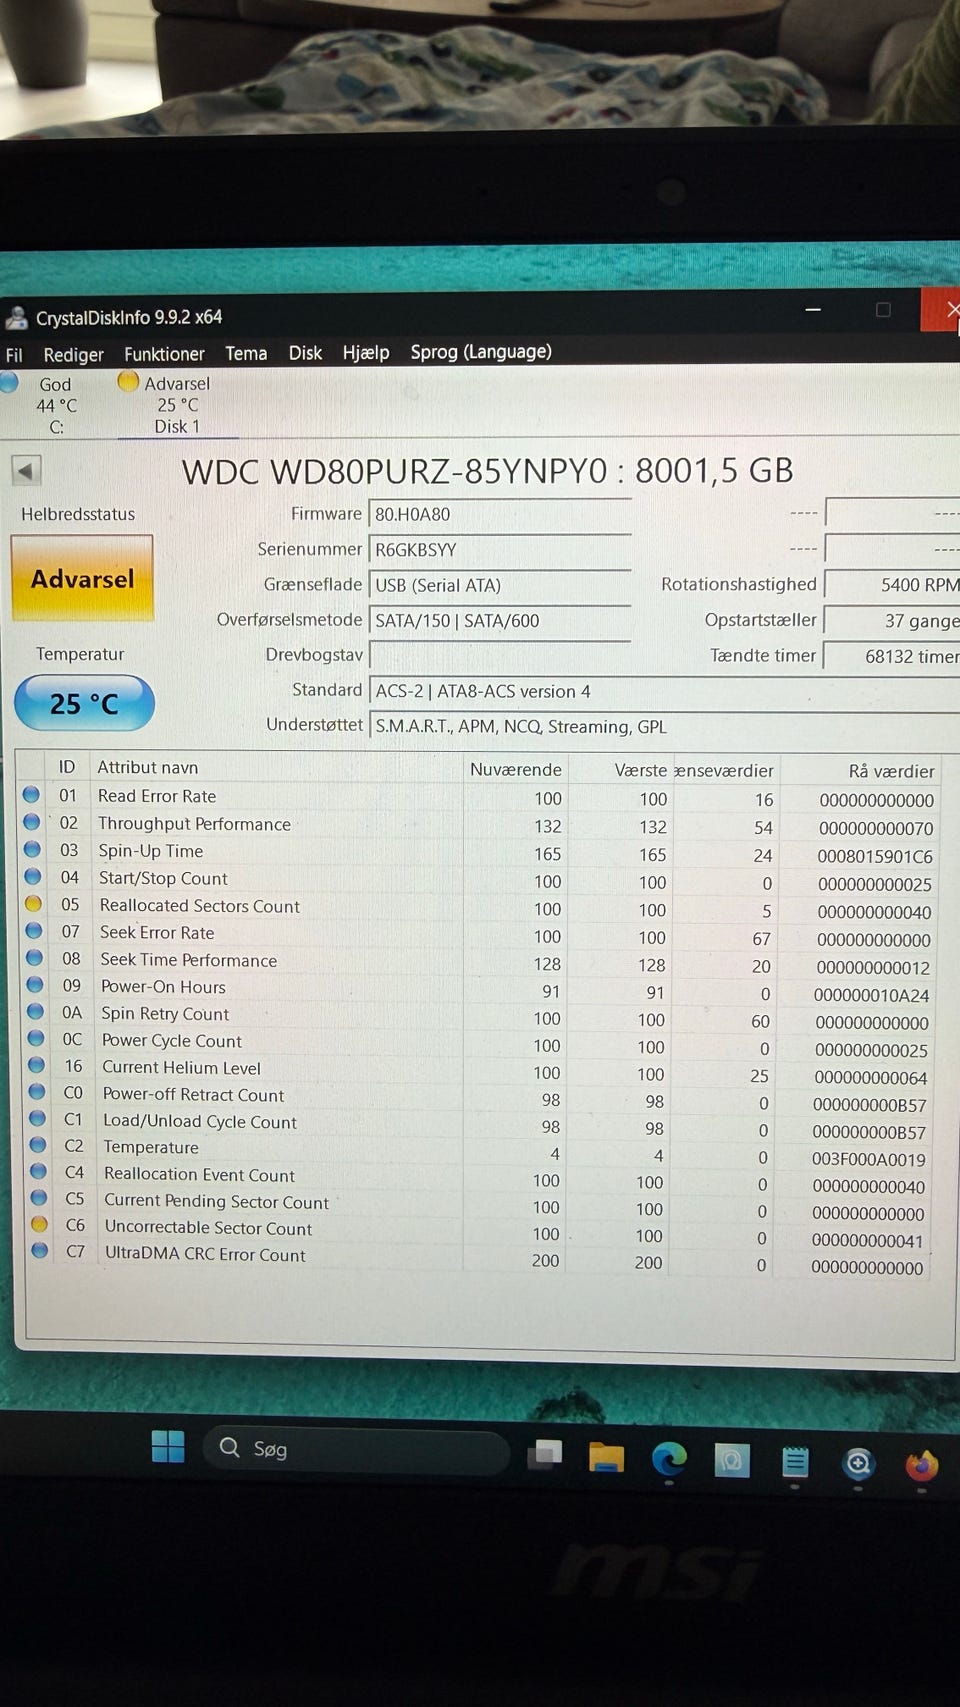Screen dimensions: 960x1707
Task: Click the yellow status dot for Uncorrectable Sector Count
Action: click(39, 1224)
